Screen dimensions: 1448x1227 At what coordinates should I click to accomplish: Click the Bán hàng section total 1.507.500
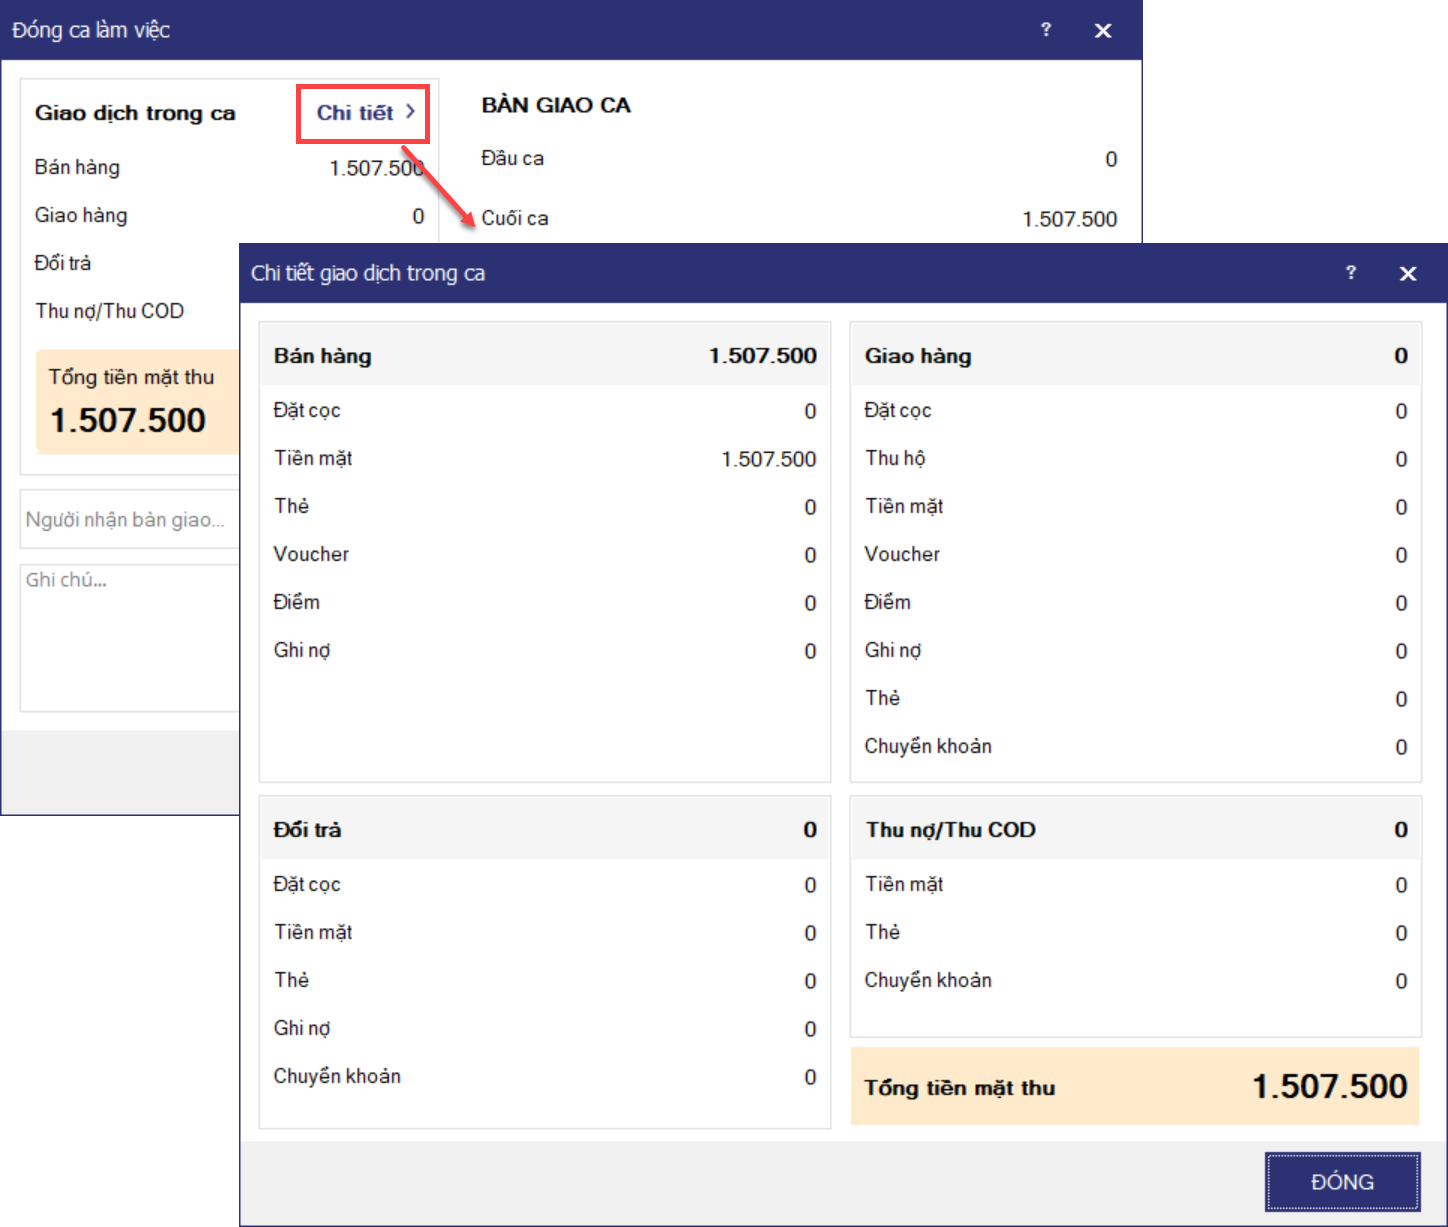click(x=763, y=356)
